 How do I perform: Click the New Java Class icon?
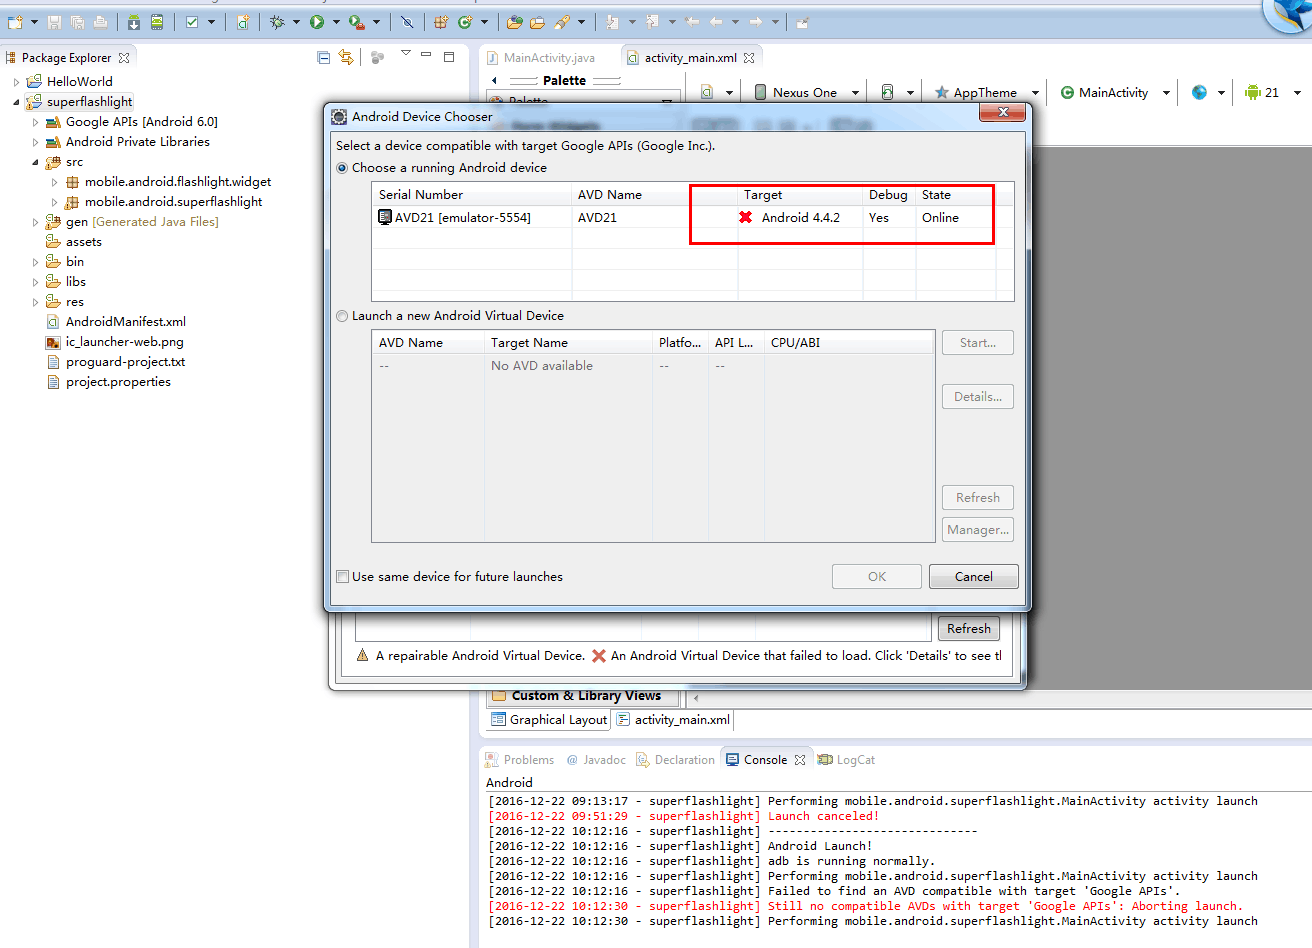click(x=465, y=21)
